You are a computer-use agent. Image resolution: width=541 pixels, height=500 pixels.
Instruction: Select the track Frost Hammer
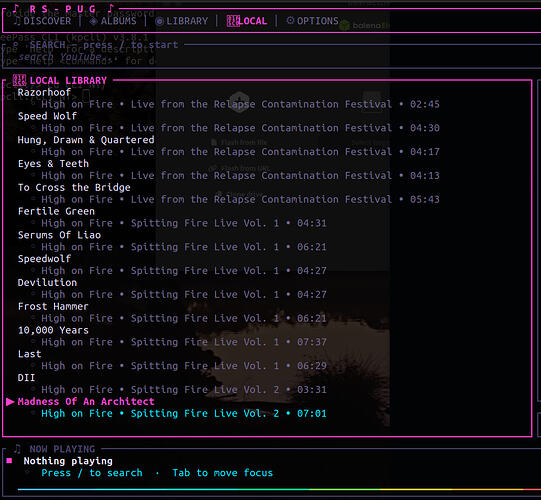click(53, 306)
